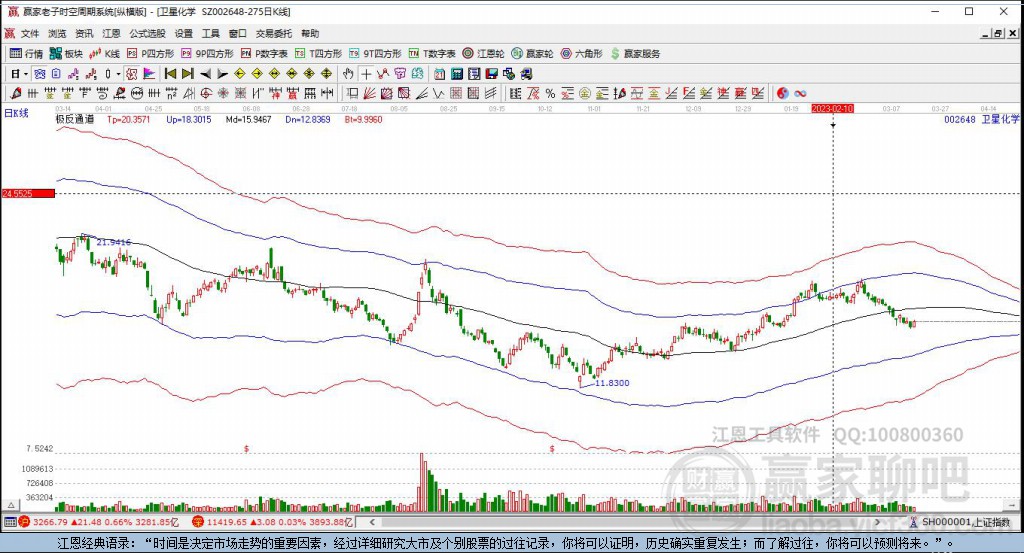
Task: Click the yin-yang icon in toolbar
Action: pyautogui.click(x=782, y=93)
